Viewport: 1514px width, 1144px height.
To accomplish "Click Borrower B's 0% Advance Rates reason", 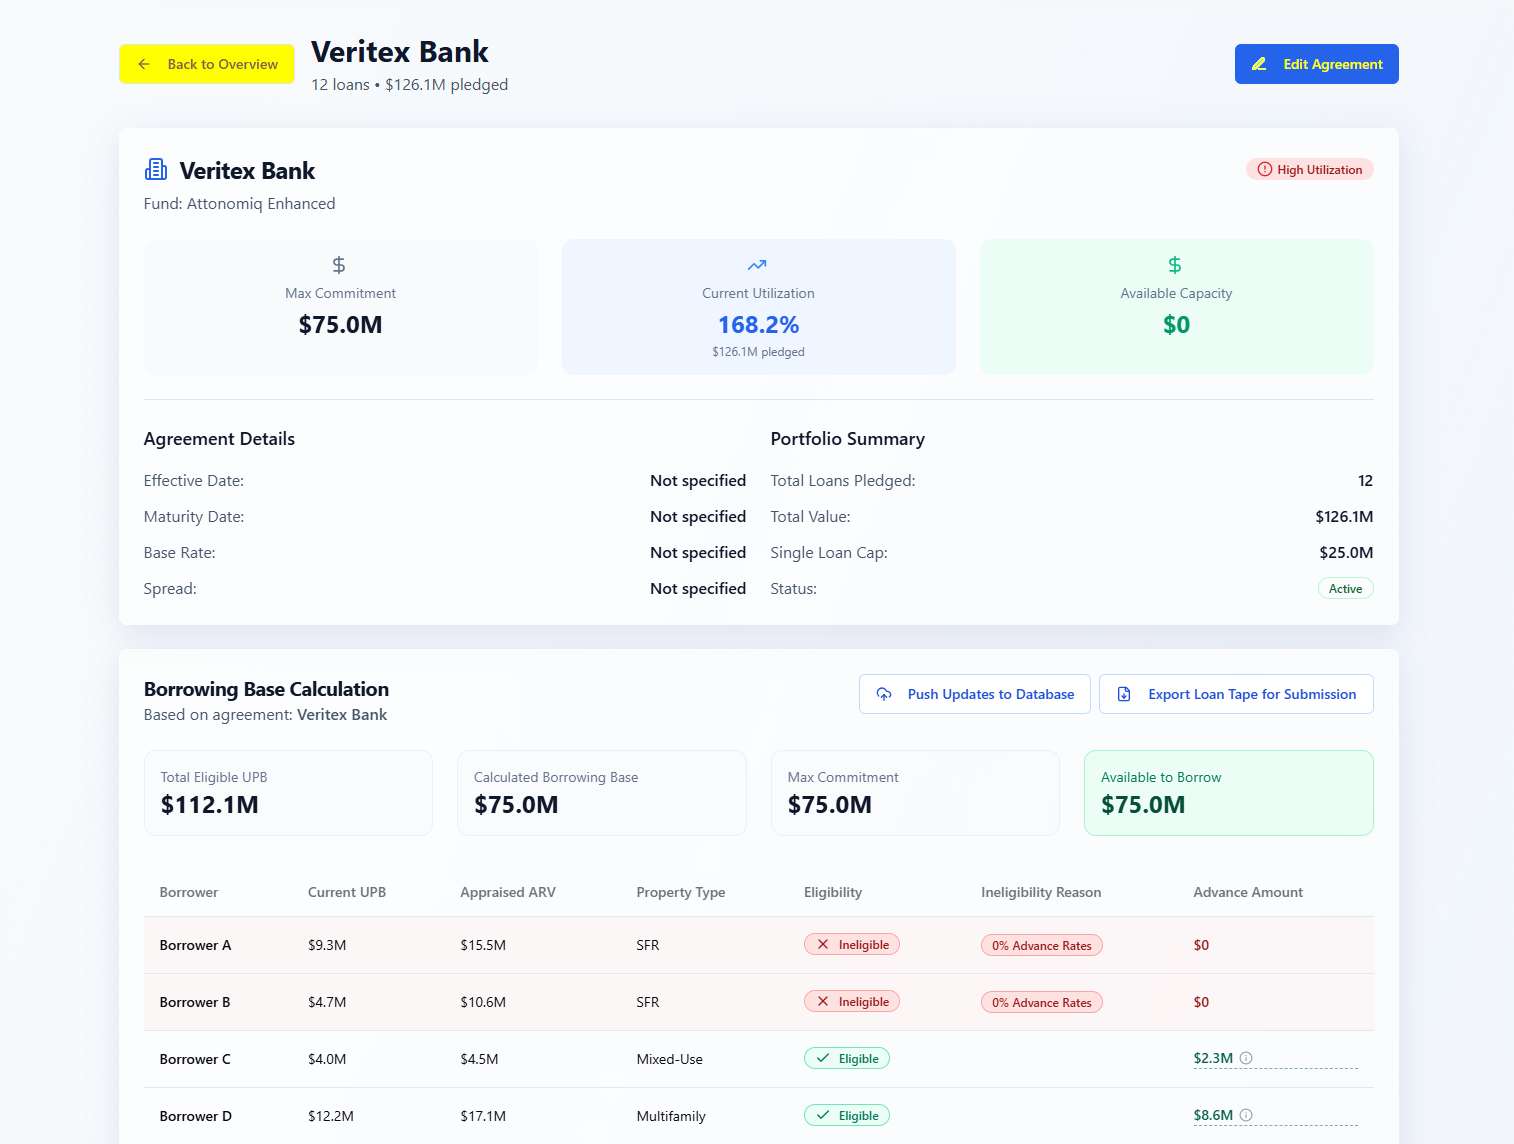I will tap(1041, 1002).
